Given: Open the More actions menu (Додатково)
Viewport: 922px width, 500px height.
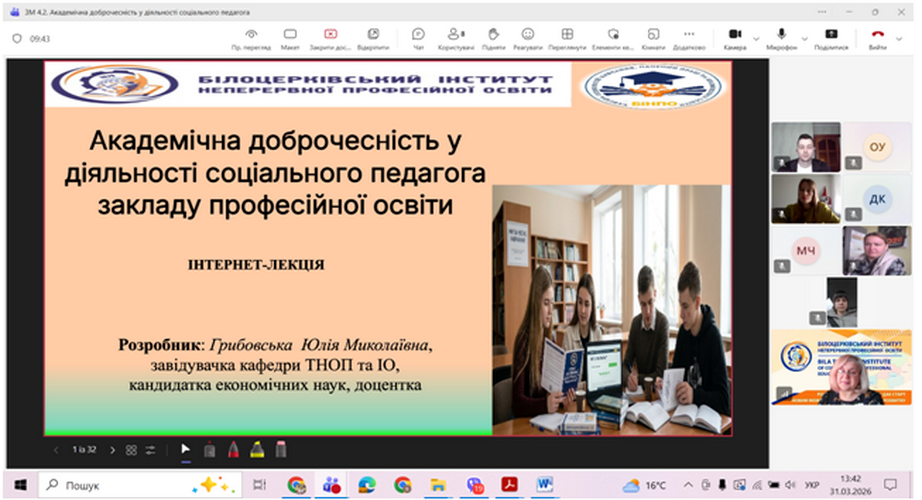Looking at the screenshot, I should (688, 38).
